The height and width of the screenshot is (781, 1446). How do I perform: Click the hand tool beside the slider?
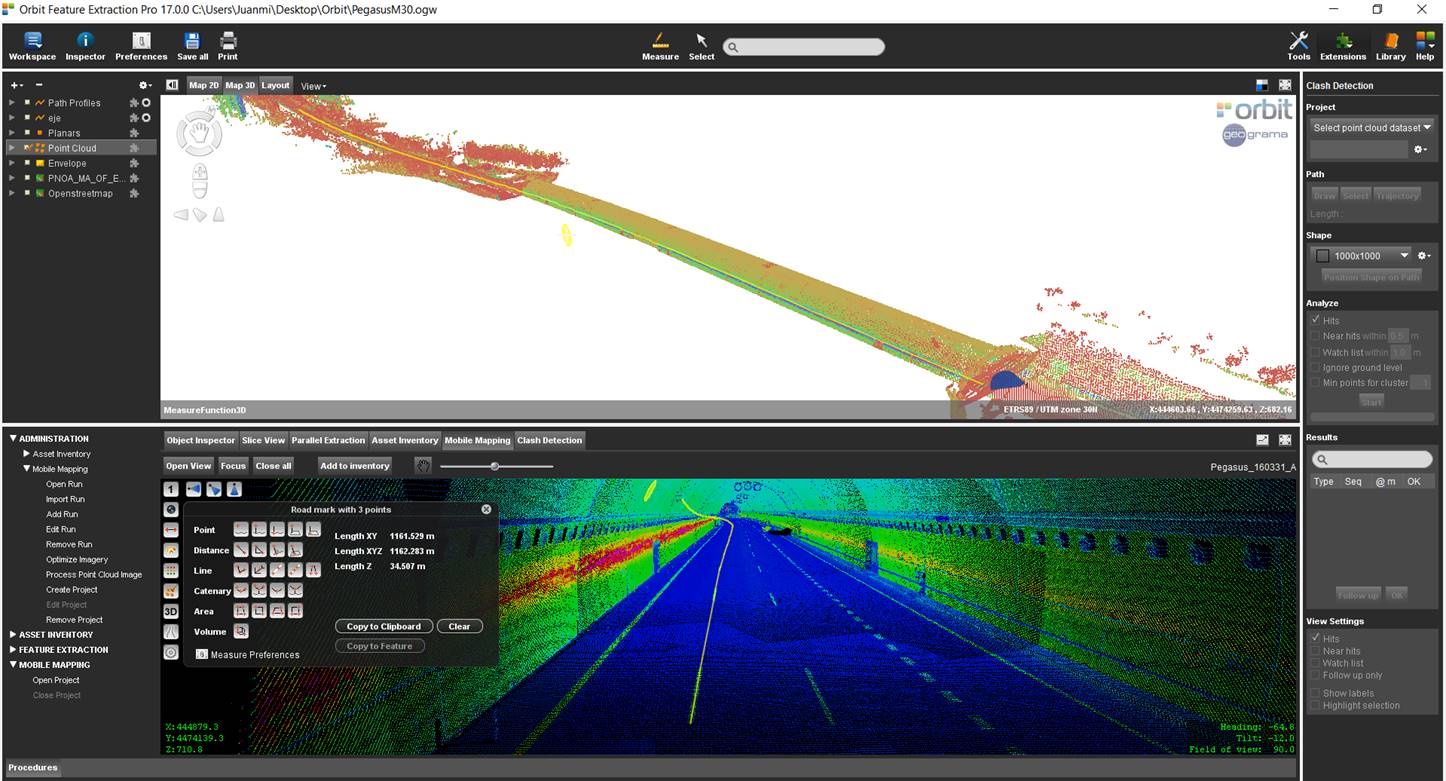(x=423, y=466)
